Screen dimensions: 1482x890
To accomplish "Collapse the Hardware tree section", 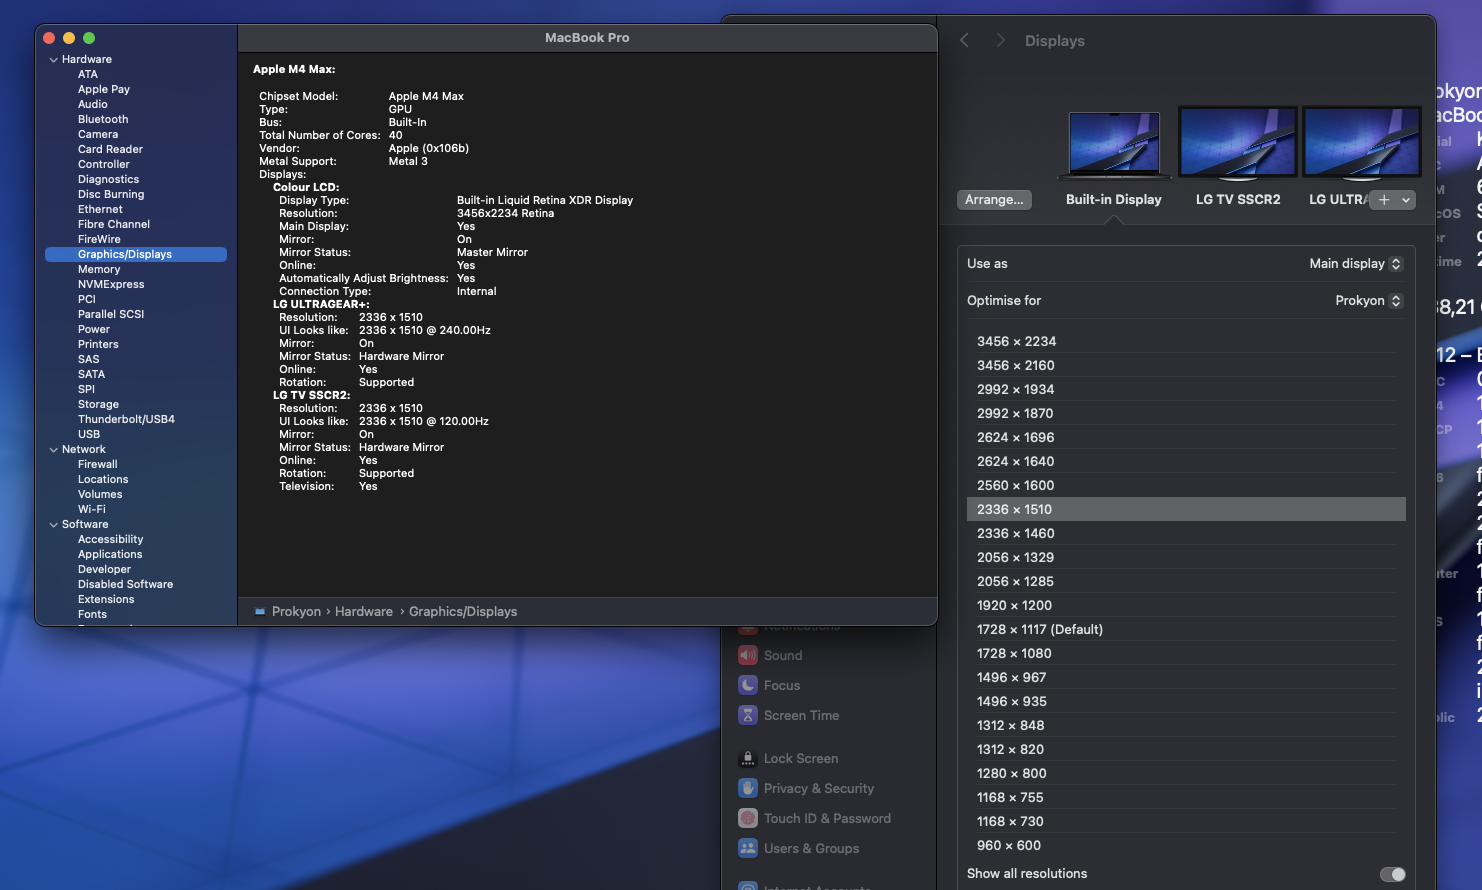I will 54,59.
